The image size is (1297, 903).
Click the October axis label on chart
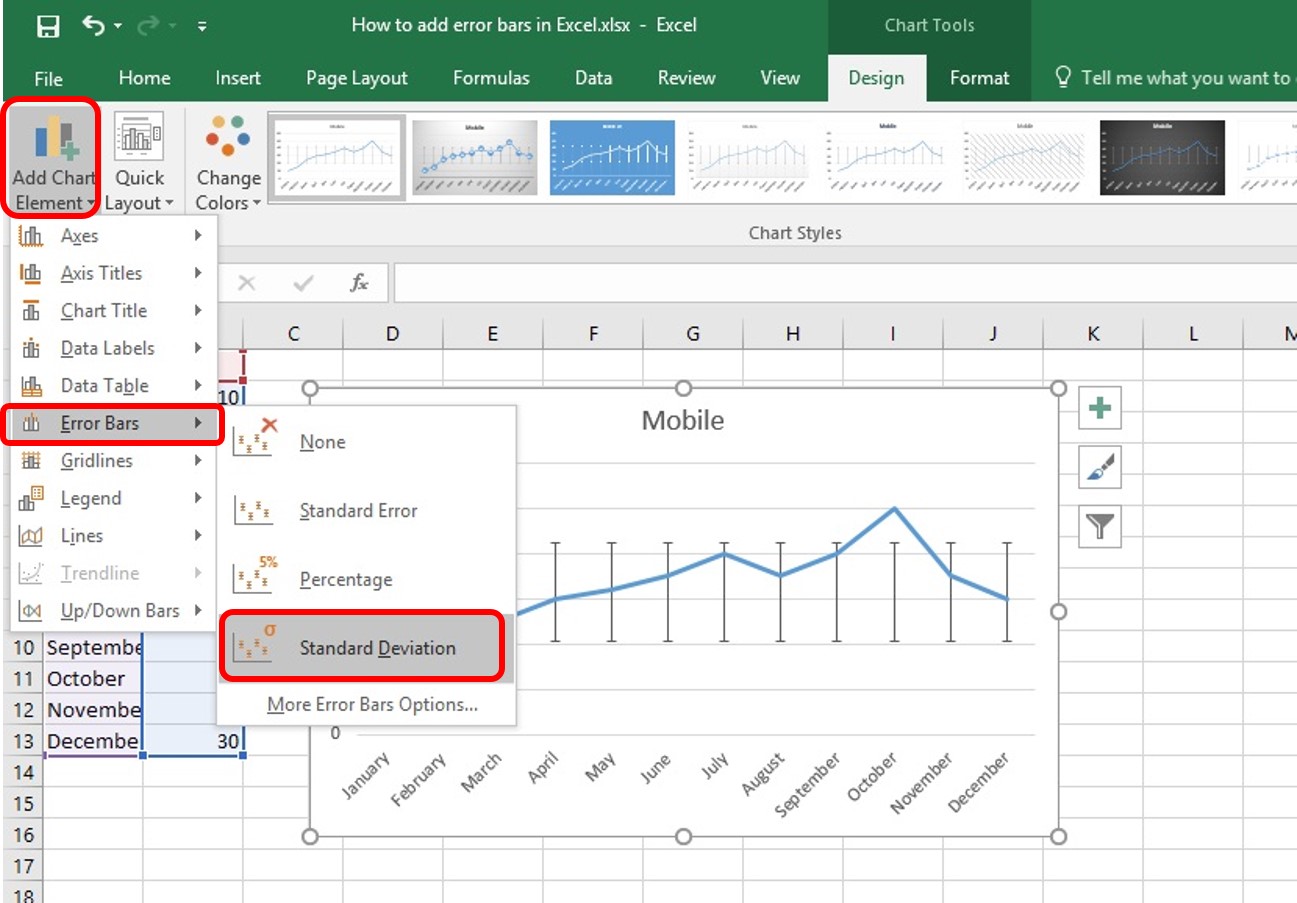coord(873,779)
